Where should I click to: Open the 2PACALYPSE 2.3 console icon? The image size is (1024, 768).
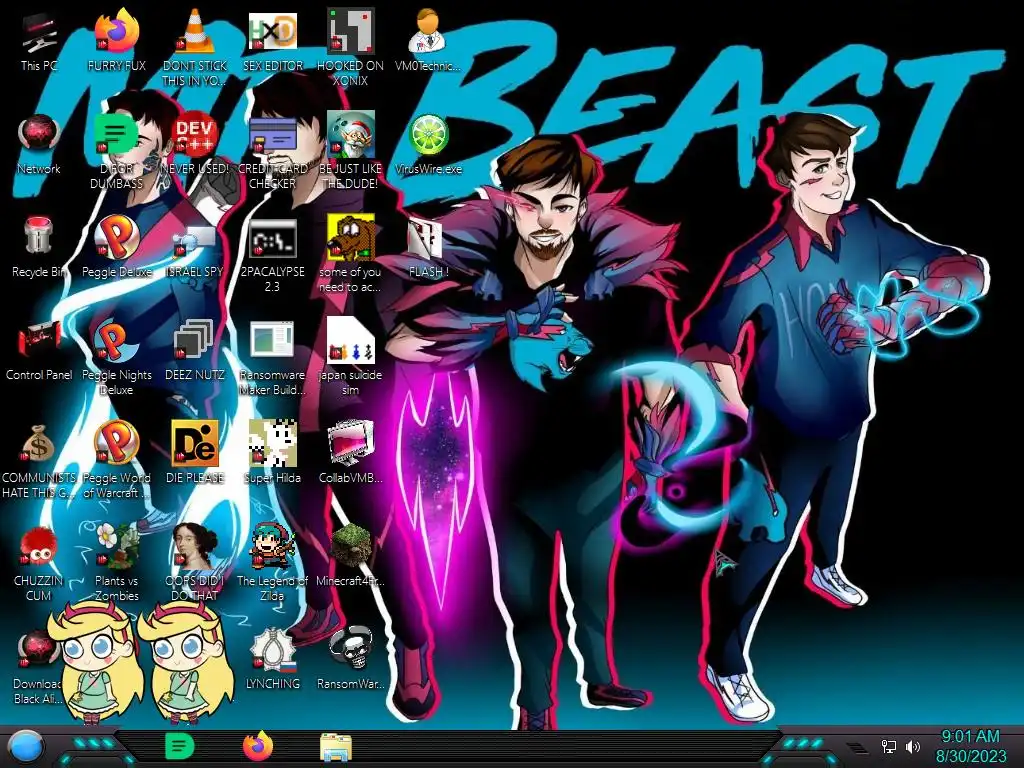[272, 238]
